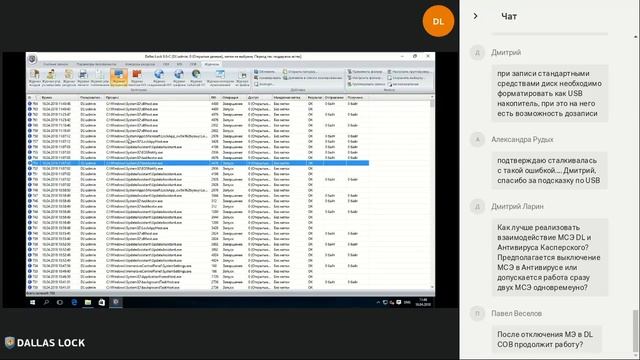This screenshot has width=640, height=360.
Task: Switch to the МЭ ribbon tab
Action: point(180,64)
